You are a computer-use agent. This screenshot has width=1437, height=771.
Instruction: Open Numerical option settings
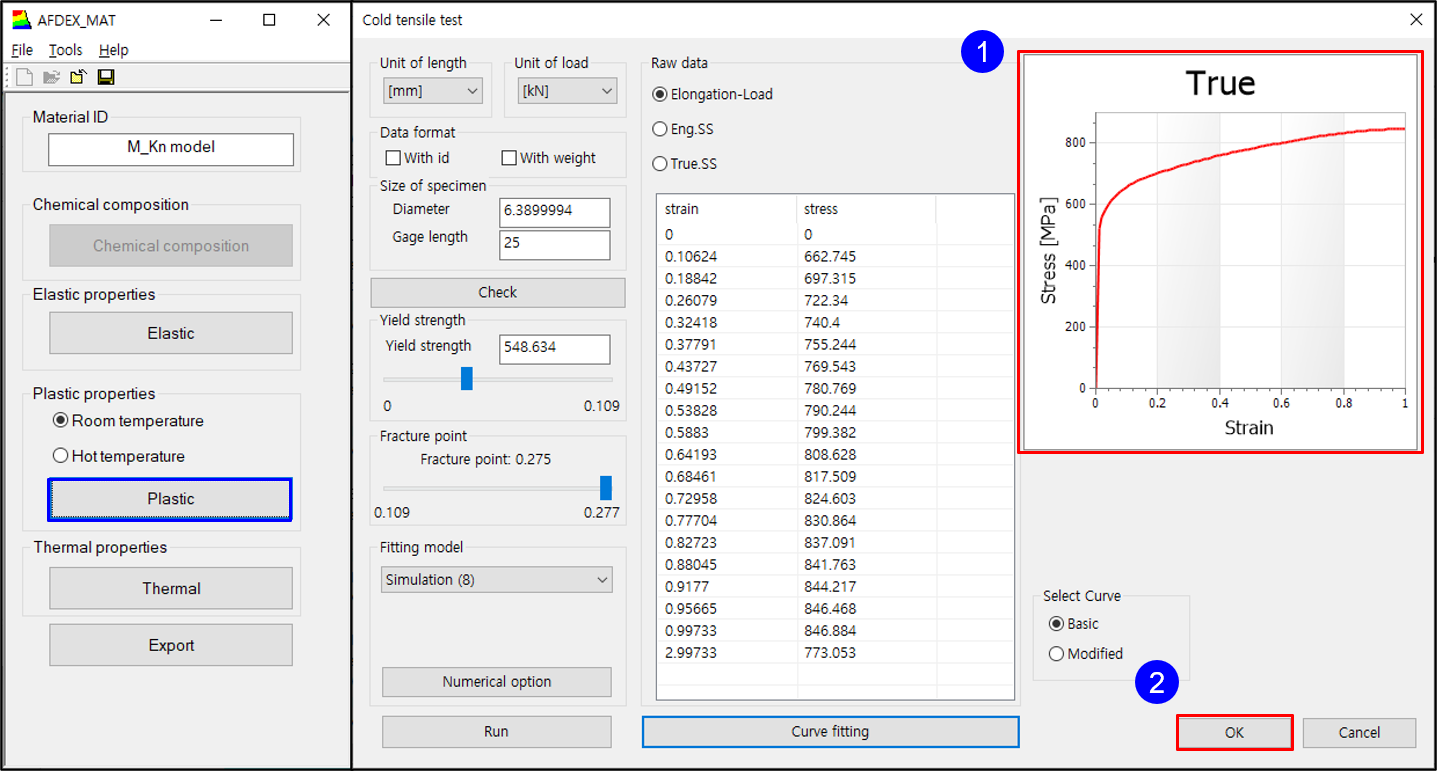(x=497, y=682)
